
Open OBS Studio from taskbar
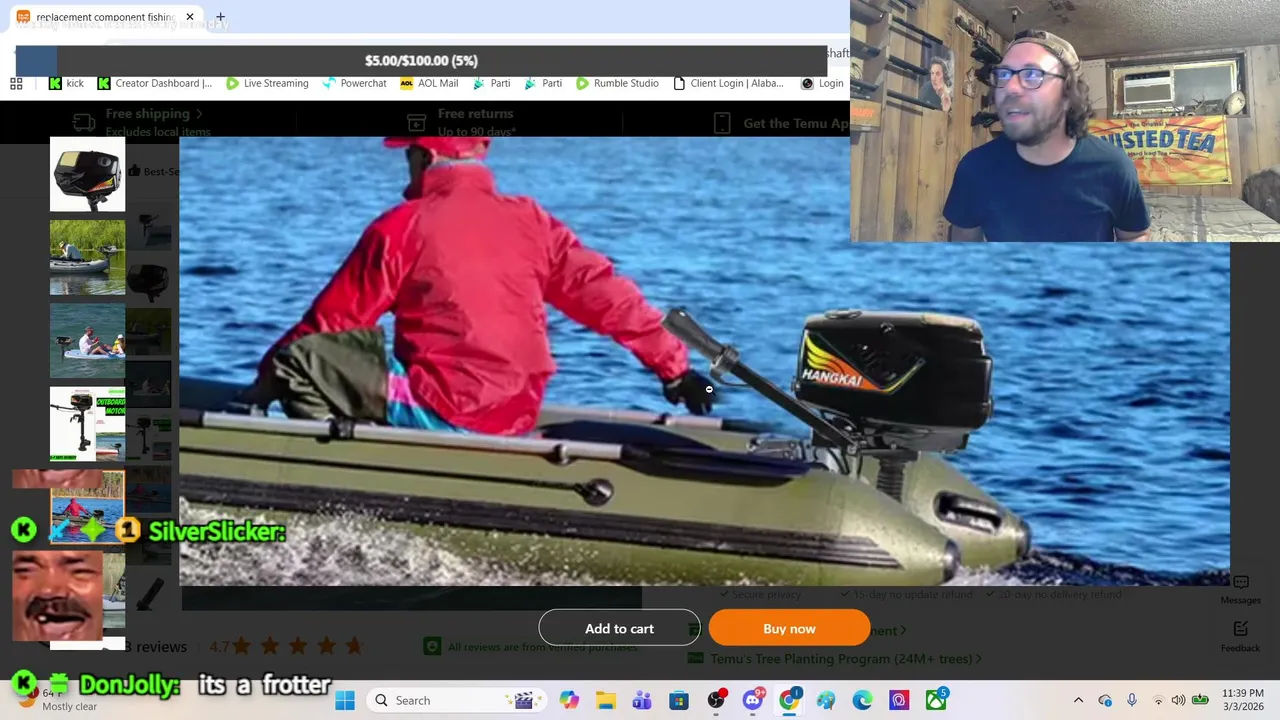click(x=716, y=700)
